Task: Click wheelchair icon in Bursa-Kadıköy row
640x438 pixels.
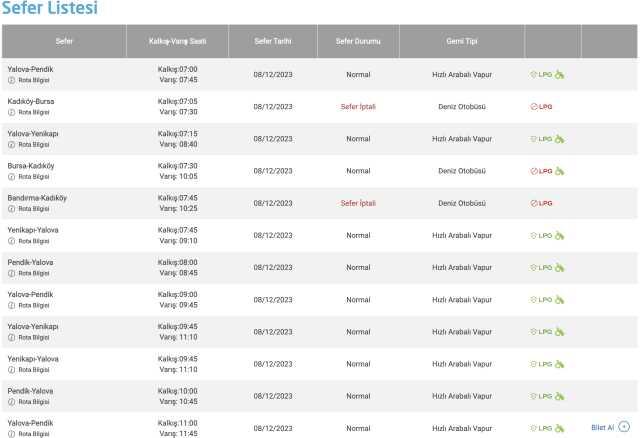Action: 560,171
